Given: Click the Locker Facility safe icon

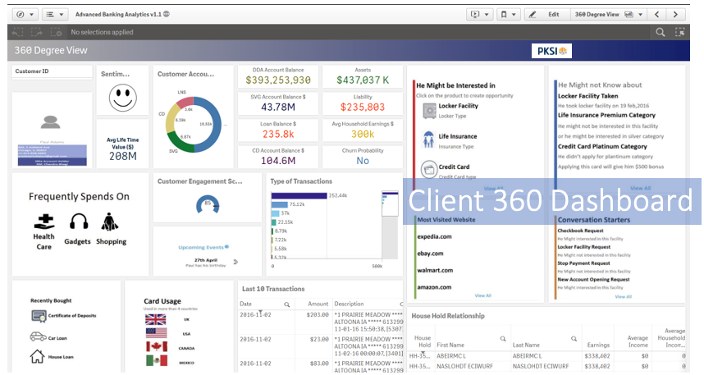Looking at the screenshot, I should tap(429, 110).
